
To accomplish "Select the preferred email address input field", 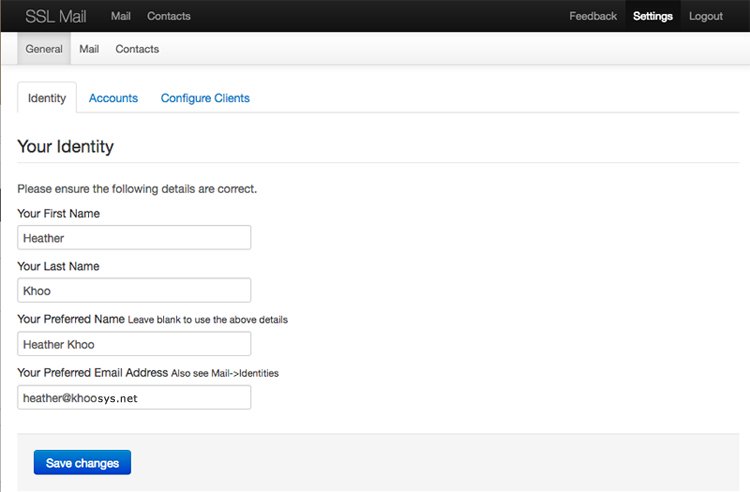I will click(134, 397).
